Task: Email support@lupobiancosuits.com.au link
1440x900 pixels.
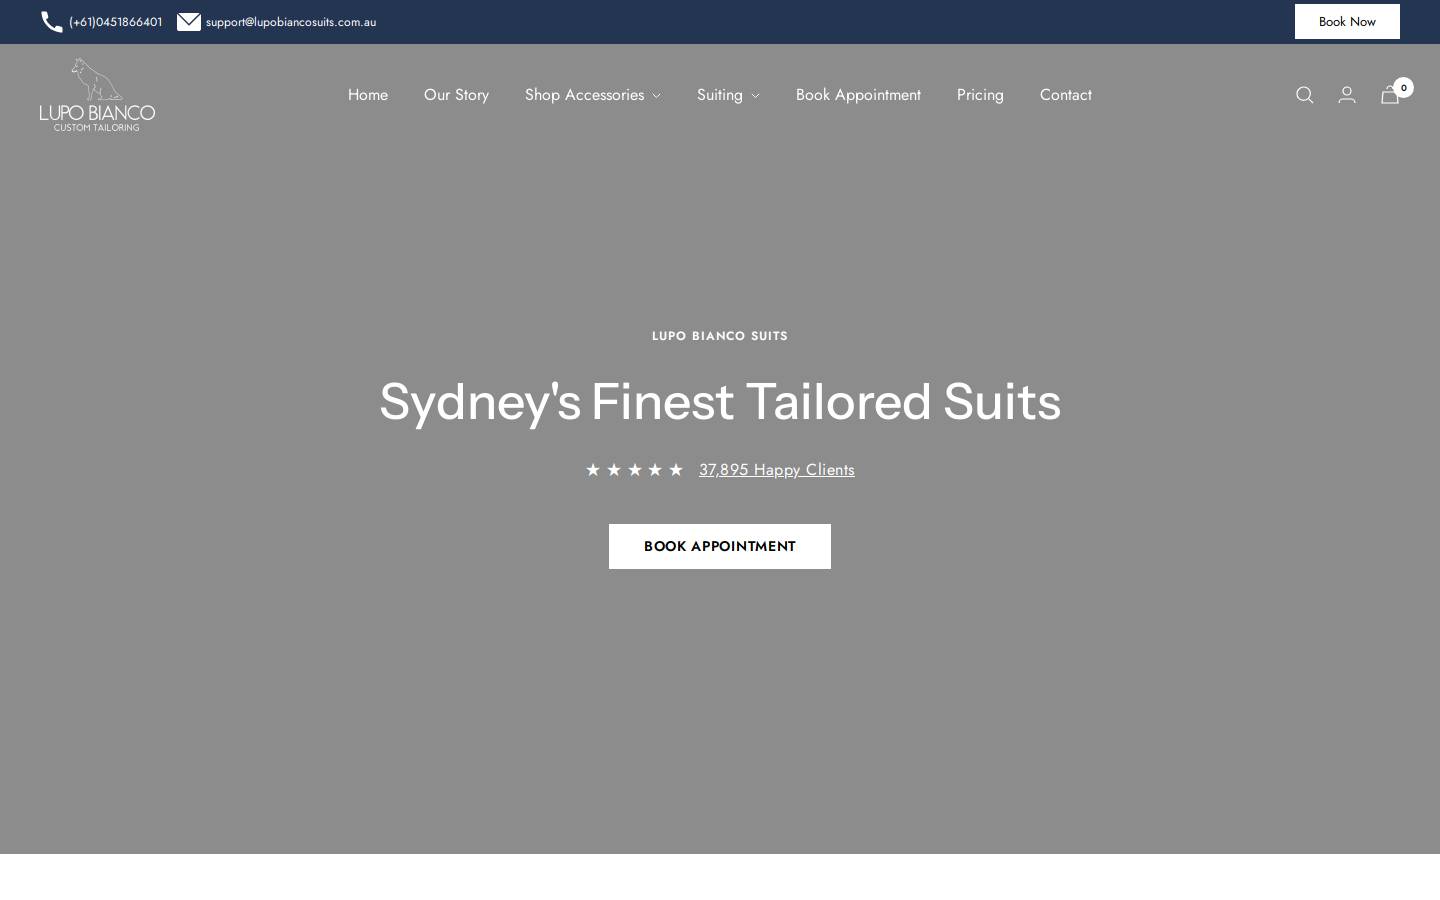Action: click(291, 22)
